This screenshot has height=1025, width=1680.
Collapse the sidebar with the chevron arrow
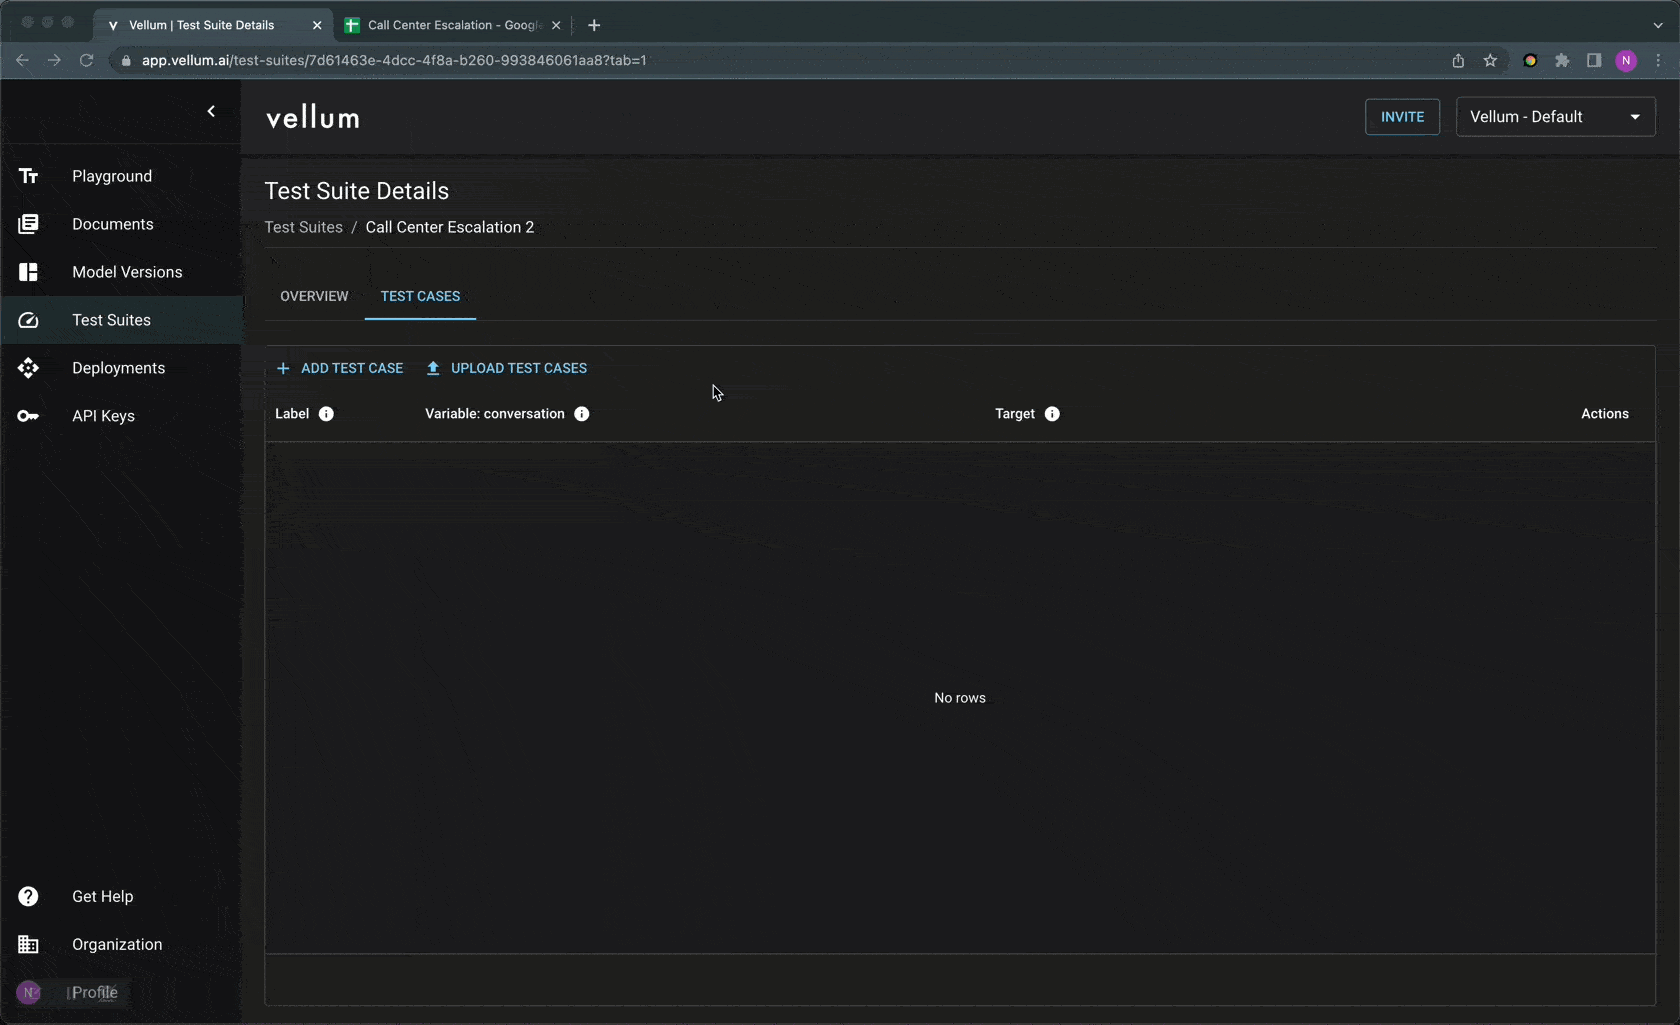click(211, 111)
